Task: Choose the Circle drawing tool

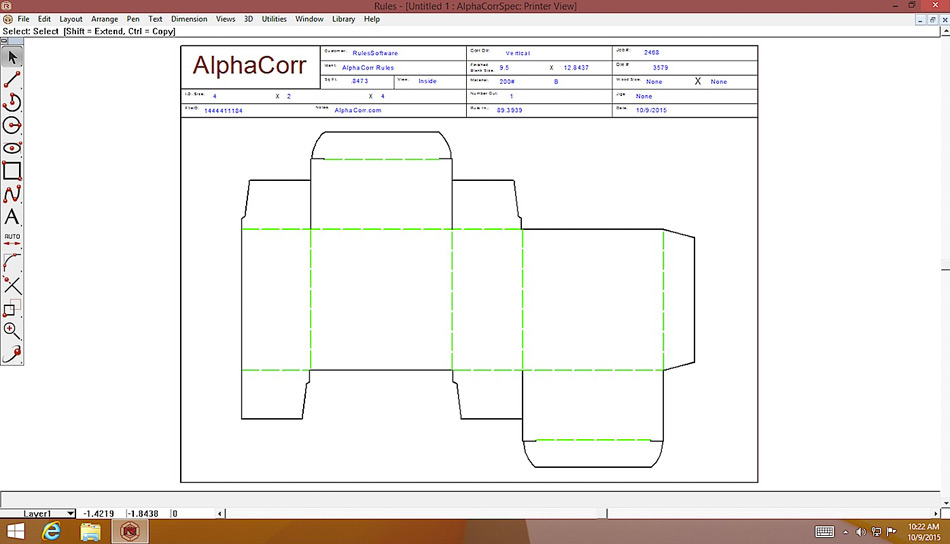Action: (12, 125)
